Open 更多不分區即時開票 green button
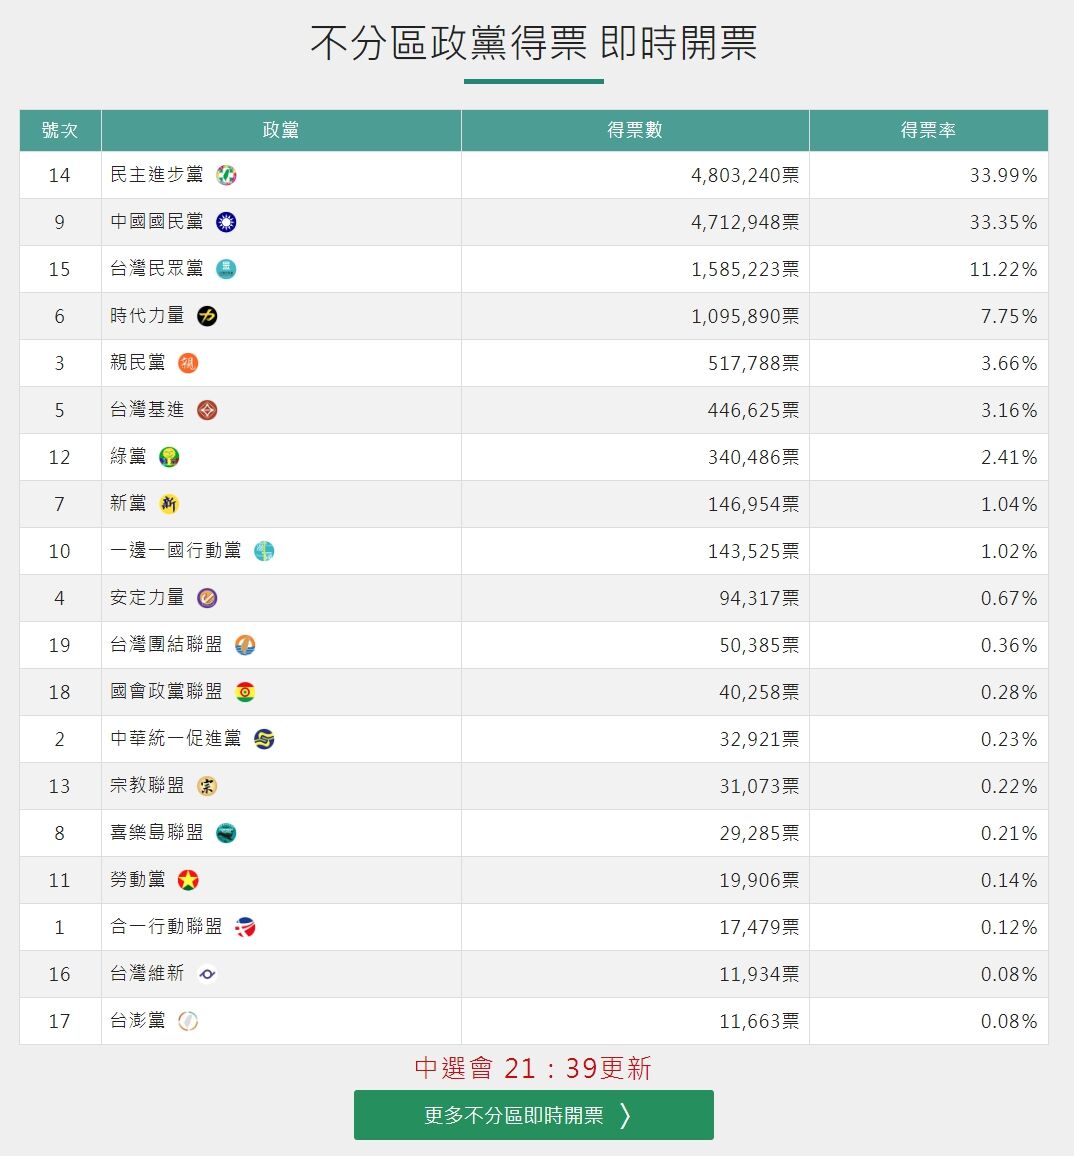Image resolution: width=1074 pixels, height=1156 pixels. [x=534, y=1115]
